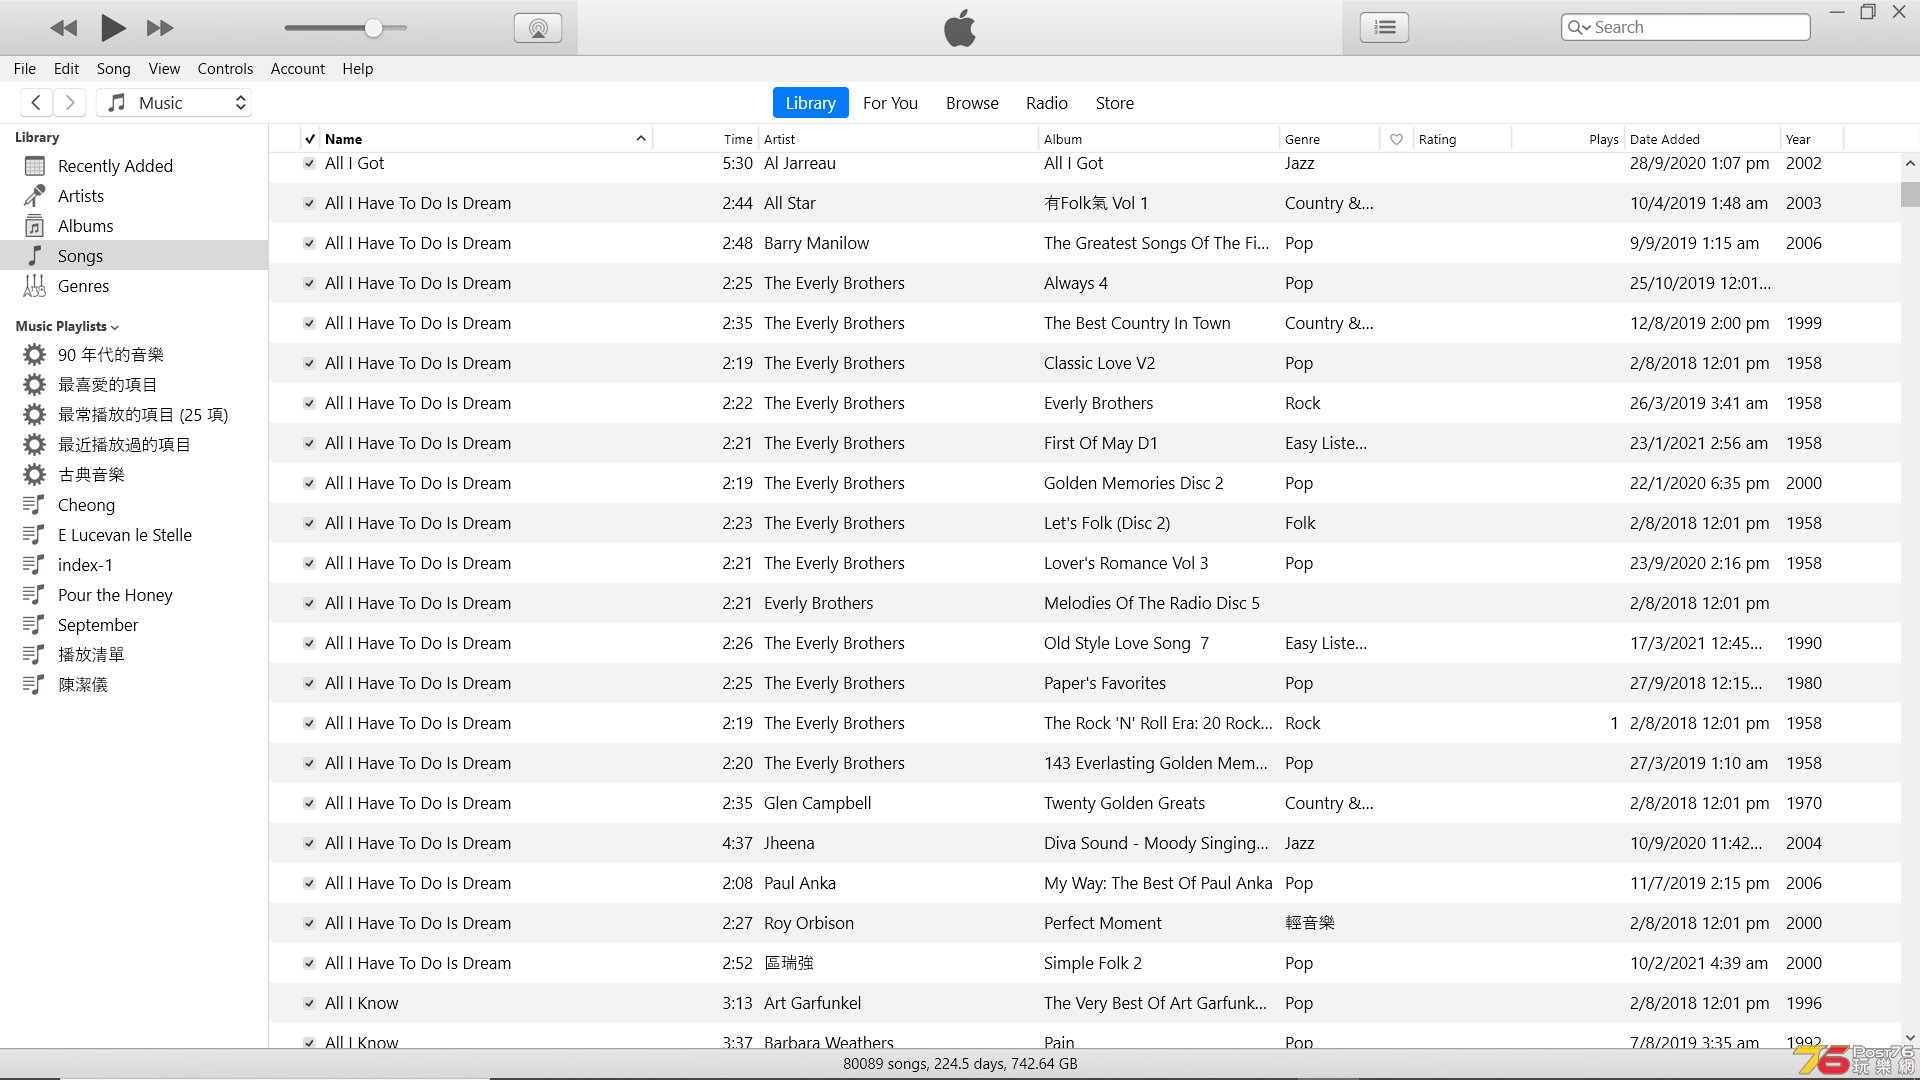The height and width of the screenshot is (1080, 1920).
Task: Uncheck the Roy Orbison song row checkbox
Action: (x=309, y=923)
